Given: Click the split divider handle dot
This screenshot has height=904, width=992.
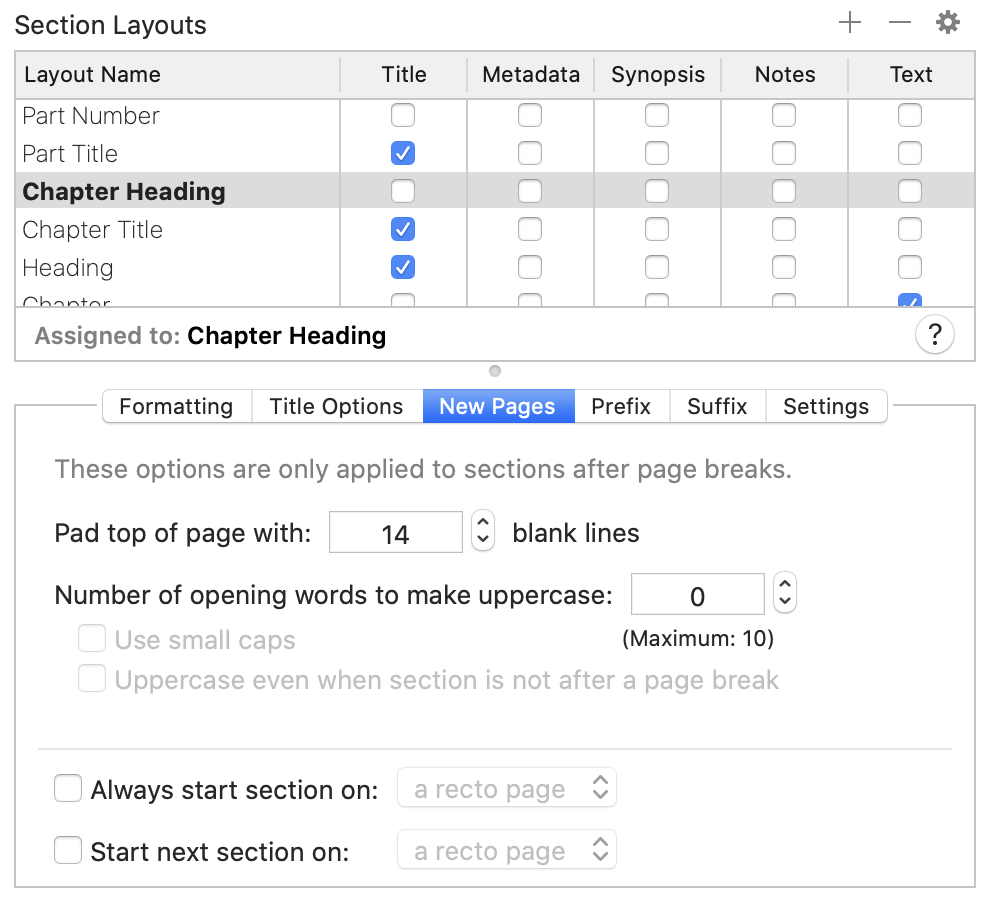Looking at the screenshot, I should 495,371.
